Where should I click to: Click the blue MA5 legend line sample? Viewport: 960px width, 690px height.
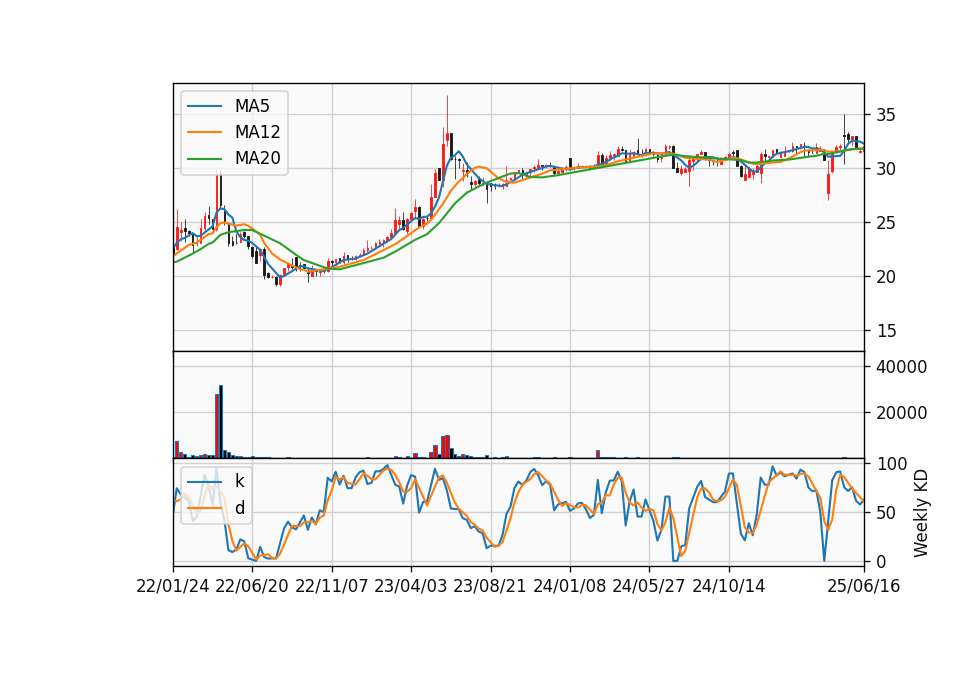(204, 107)
